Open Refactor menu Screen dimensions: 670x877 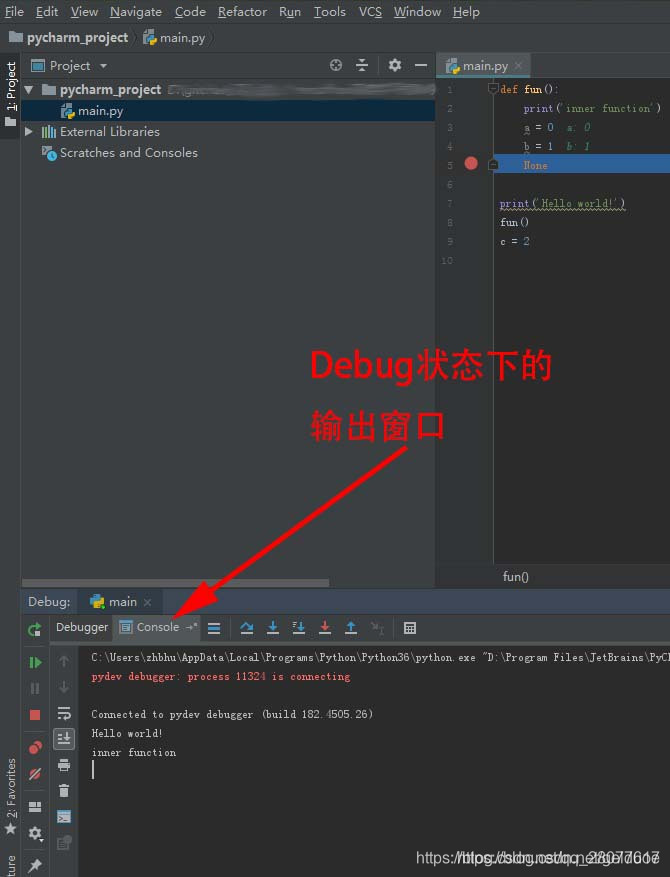coord(242,12)
